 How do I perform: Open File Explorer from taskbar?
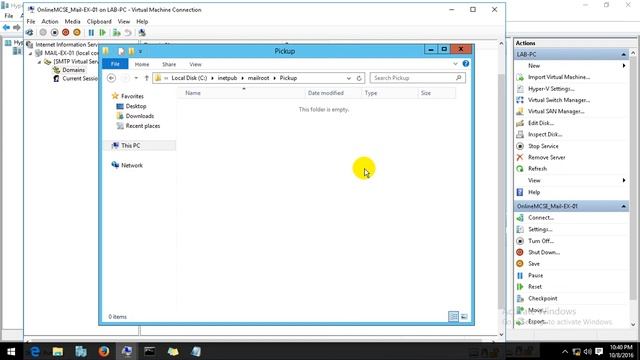[58, 351]
